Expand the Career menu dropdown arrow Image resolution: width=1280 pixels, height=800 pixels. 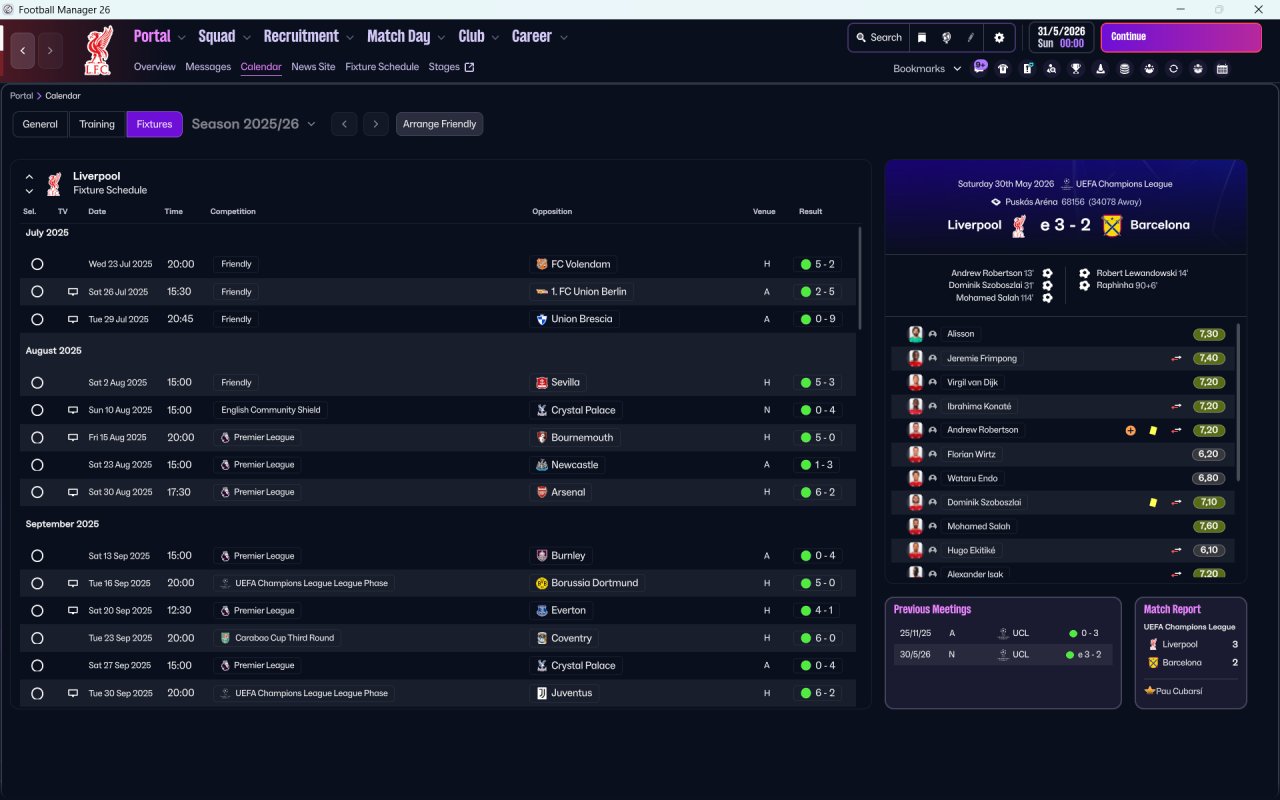pos(563,38)
